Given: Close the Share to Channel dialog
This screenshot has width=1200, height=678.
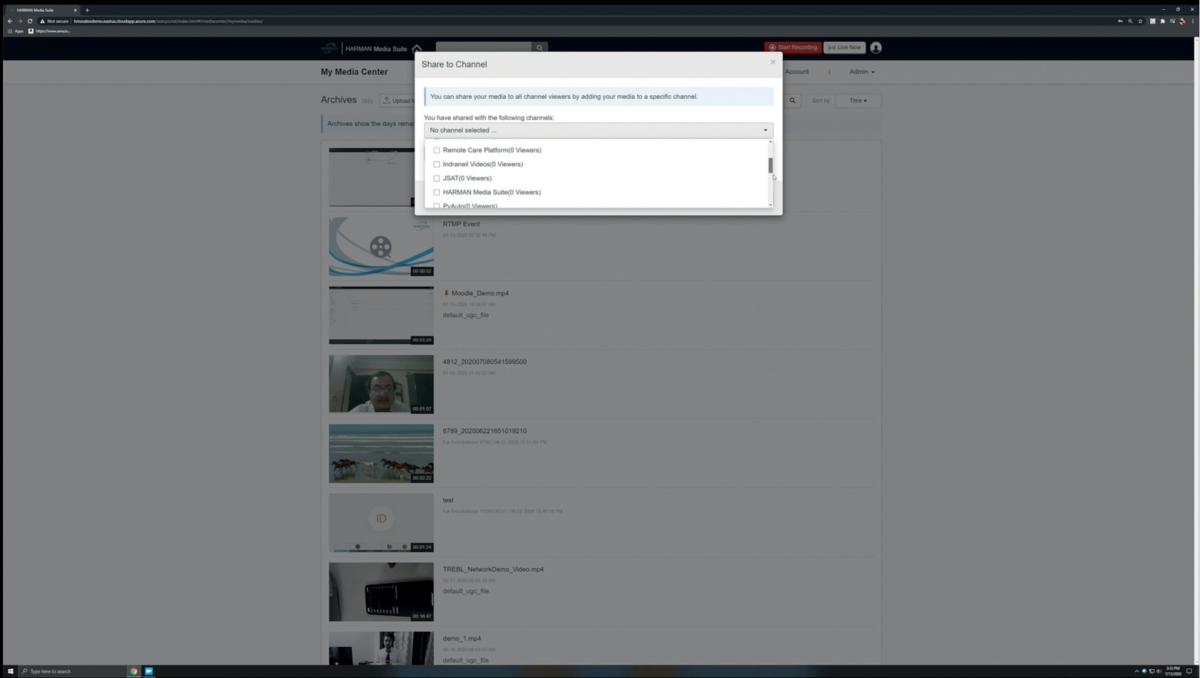Looking at the screenshot, I should coord(772,62).
